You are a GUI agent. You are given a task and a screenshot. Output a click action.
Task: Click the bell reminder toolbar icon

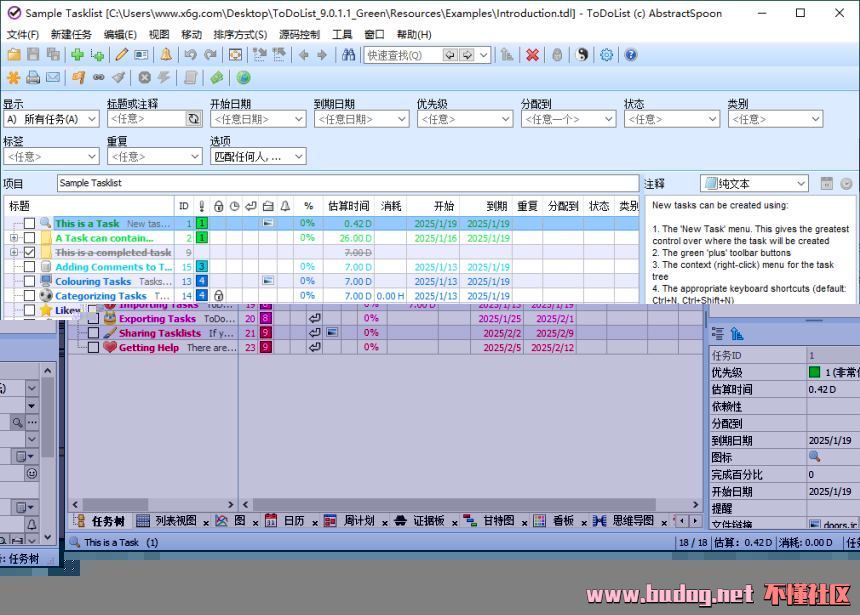(x=166, y=55)
